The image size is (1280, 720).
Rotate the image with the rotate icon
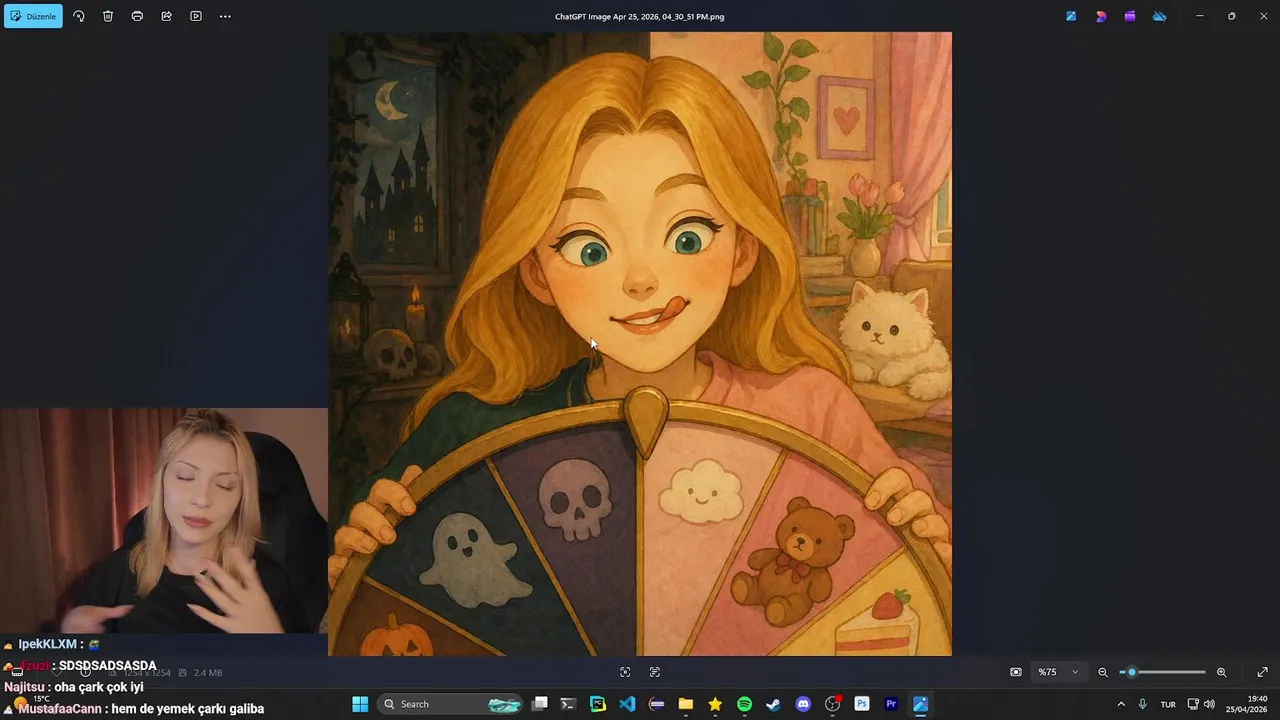79,16
